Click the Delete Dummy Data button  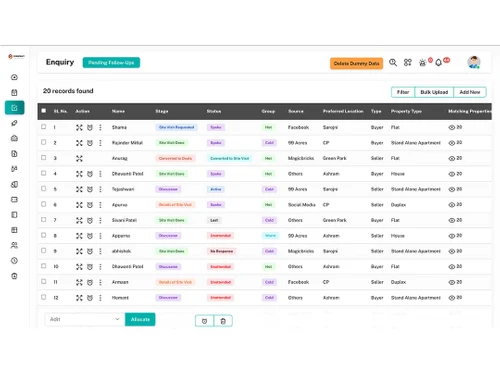point(356,63)
